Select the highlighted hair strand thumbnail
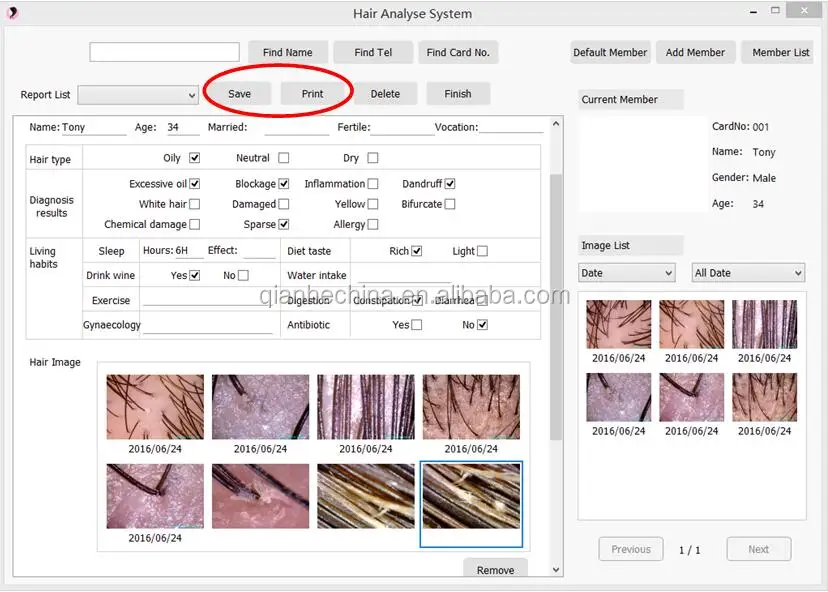This screenshot has width=828, height=592. pos(470,505)
